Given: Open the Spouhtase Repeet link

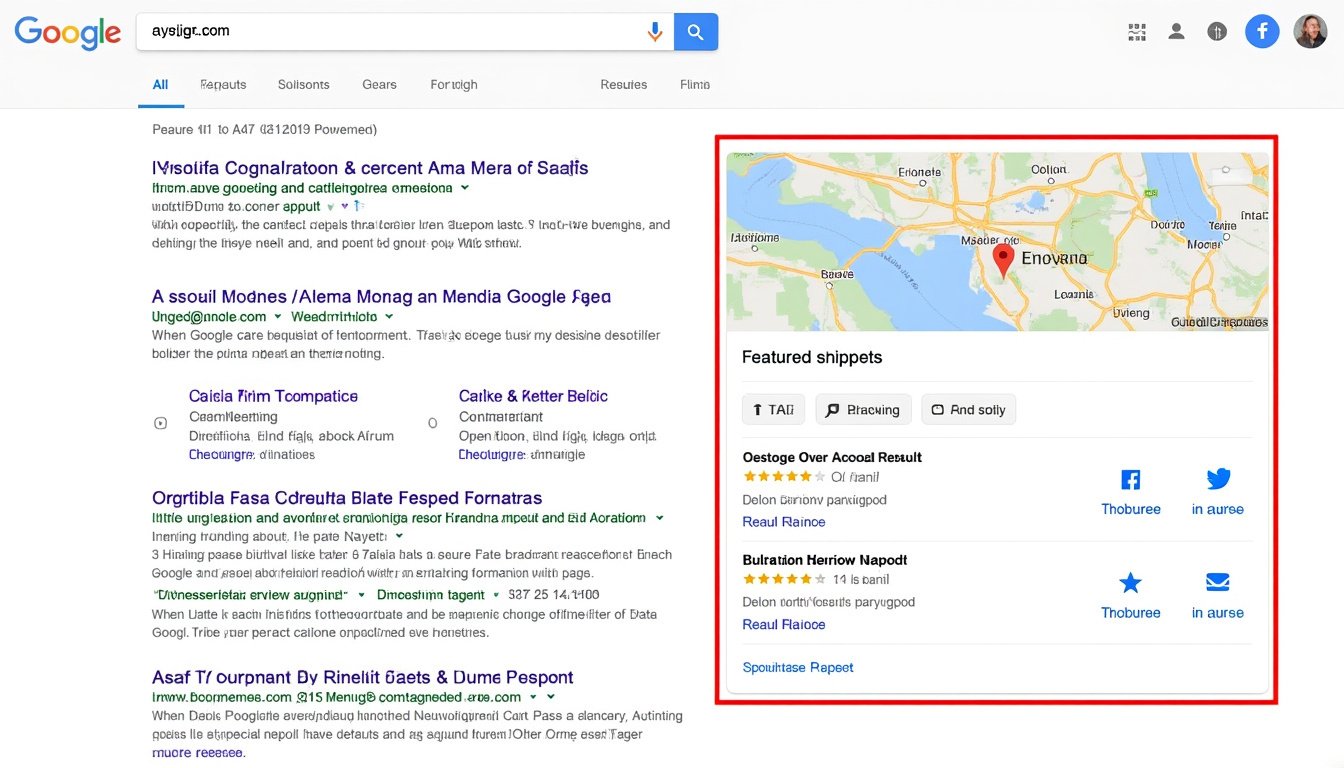Looking at the screenshot, I should (x=798, y=667).
